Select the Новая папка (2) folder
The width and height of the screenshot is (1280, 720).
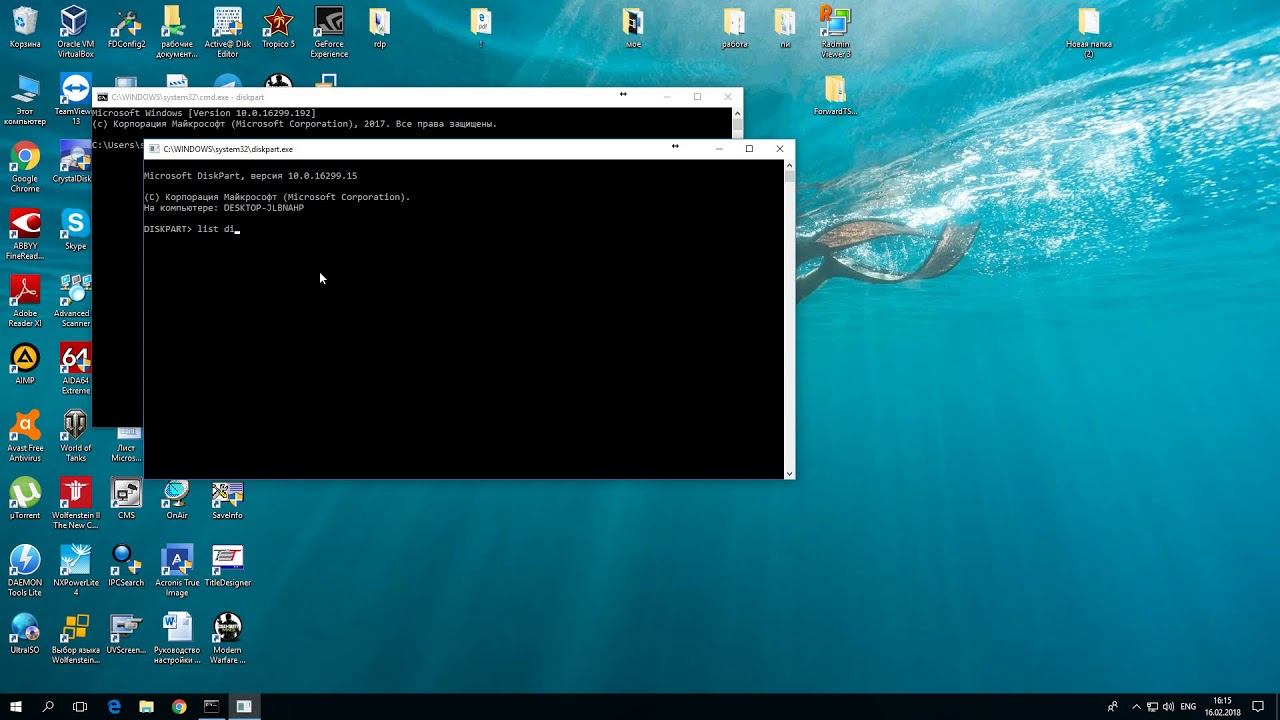[x=1089, y=32]
